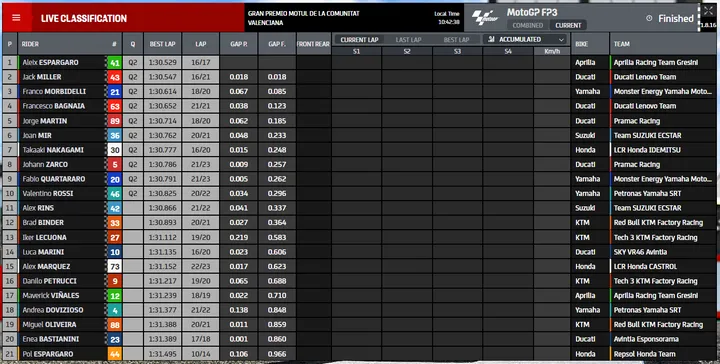Switch to CURRENT classification
Screen dimensions: 720x364
pos(568,25)
